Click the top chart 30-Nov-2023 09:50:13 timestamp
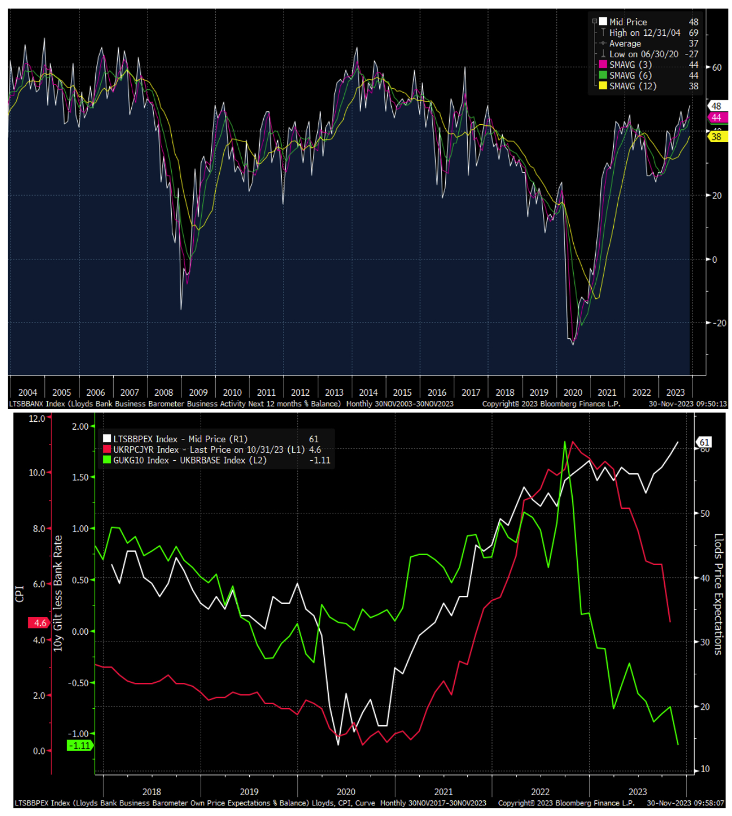732x816 pixels. [687, 404]
